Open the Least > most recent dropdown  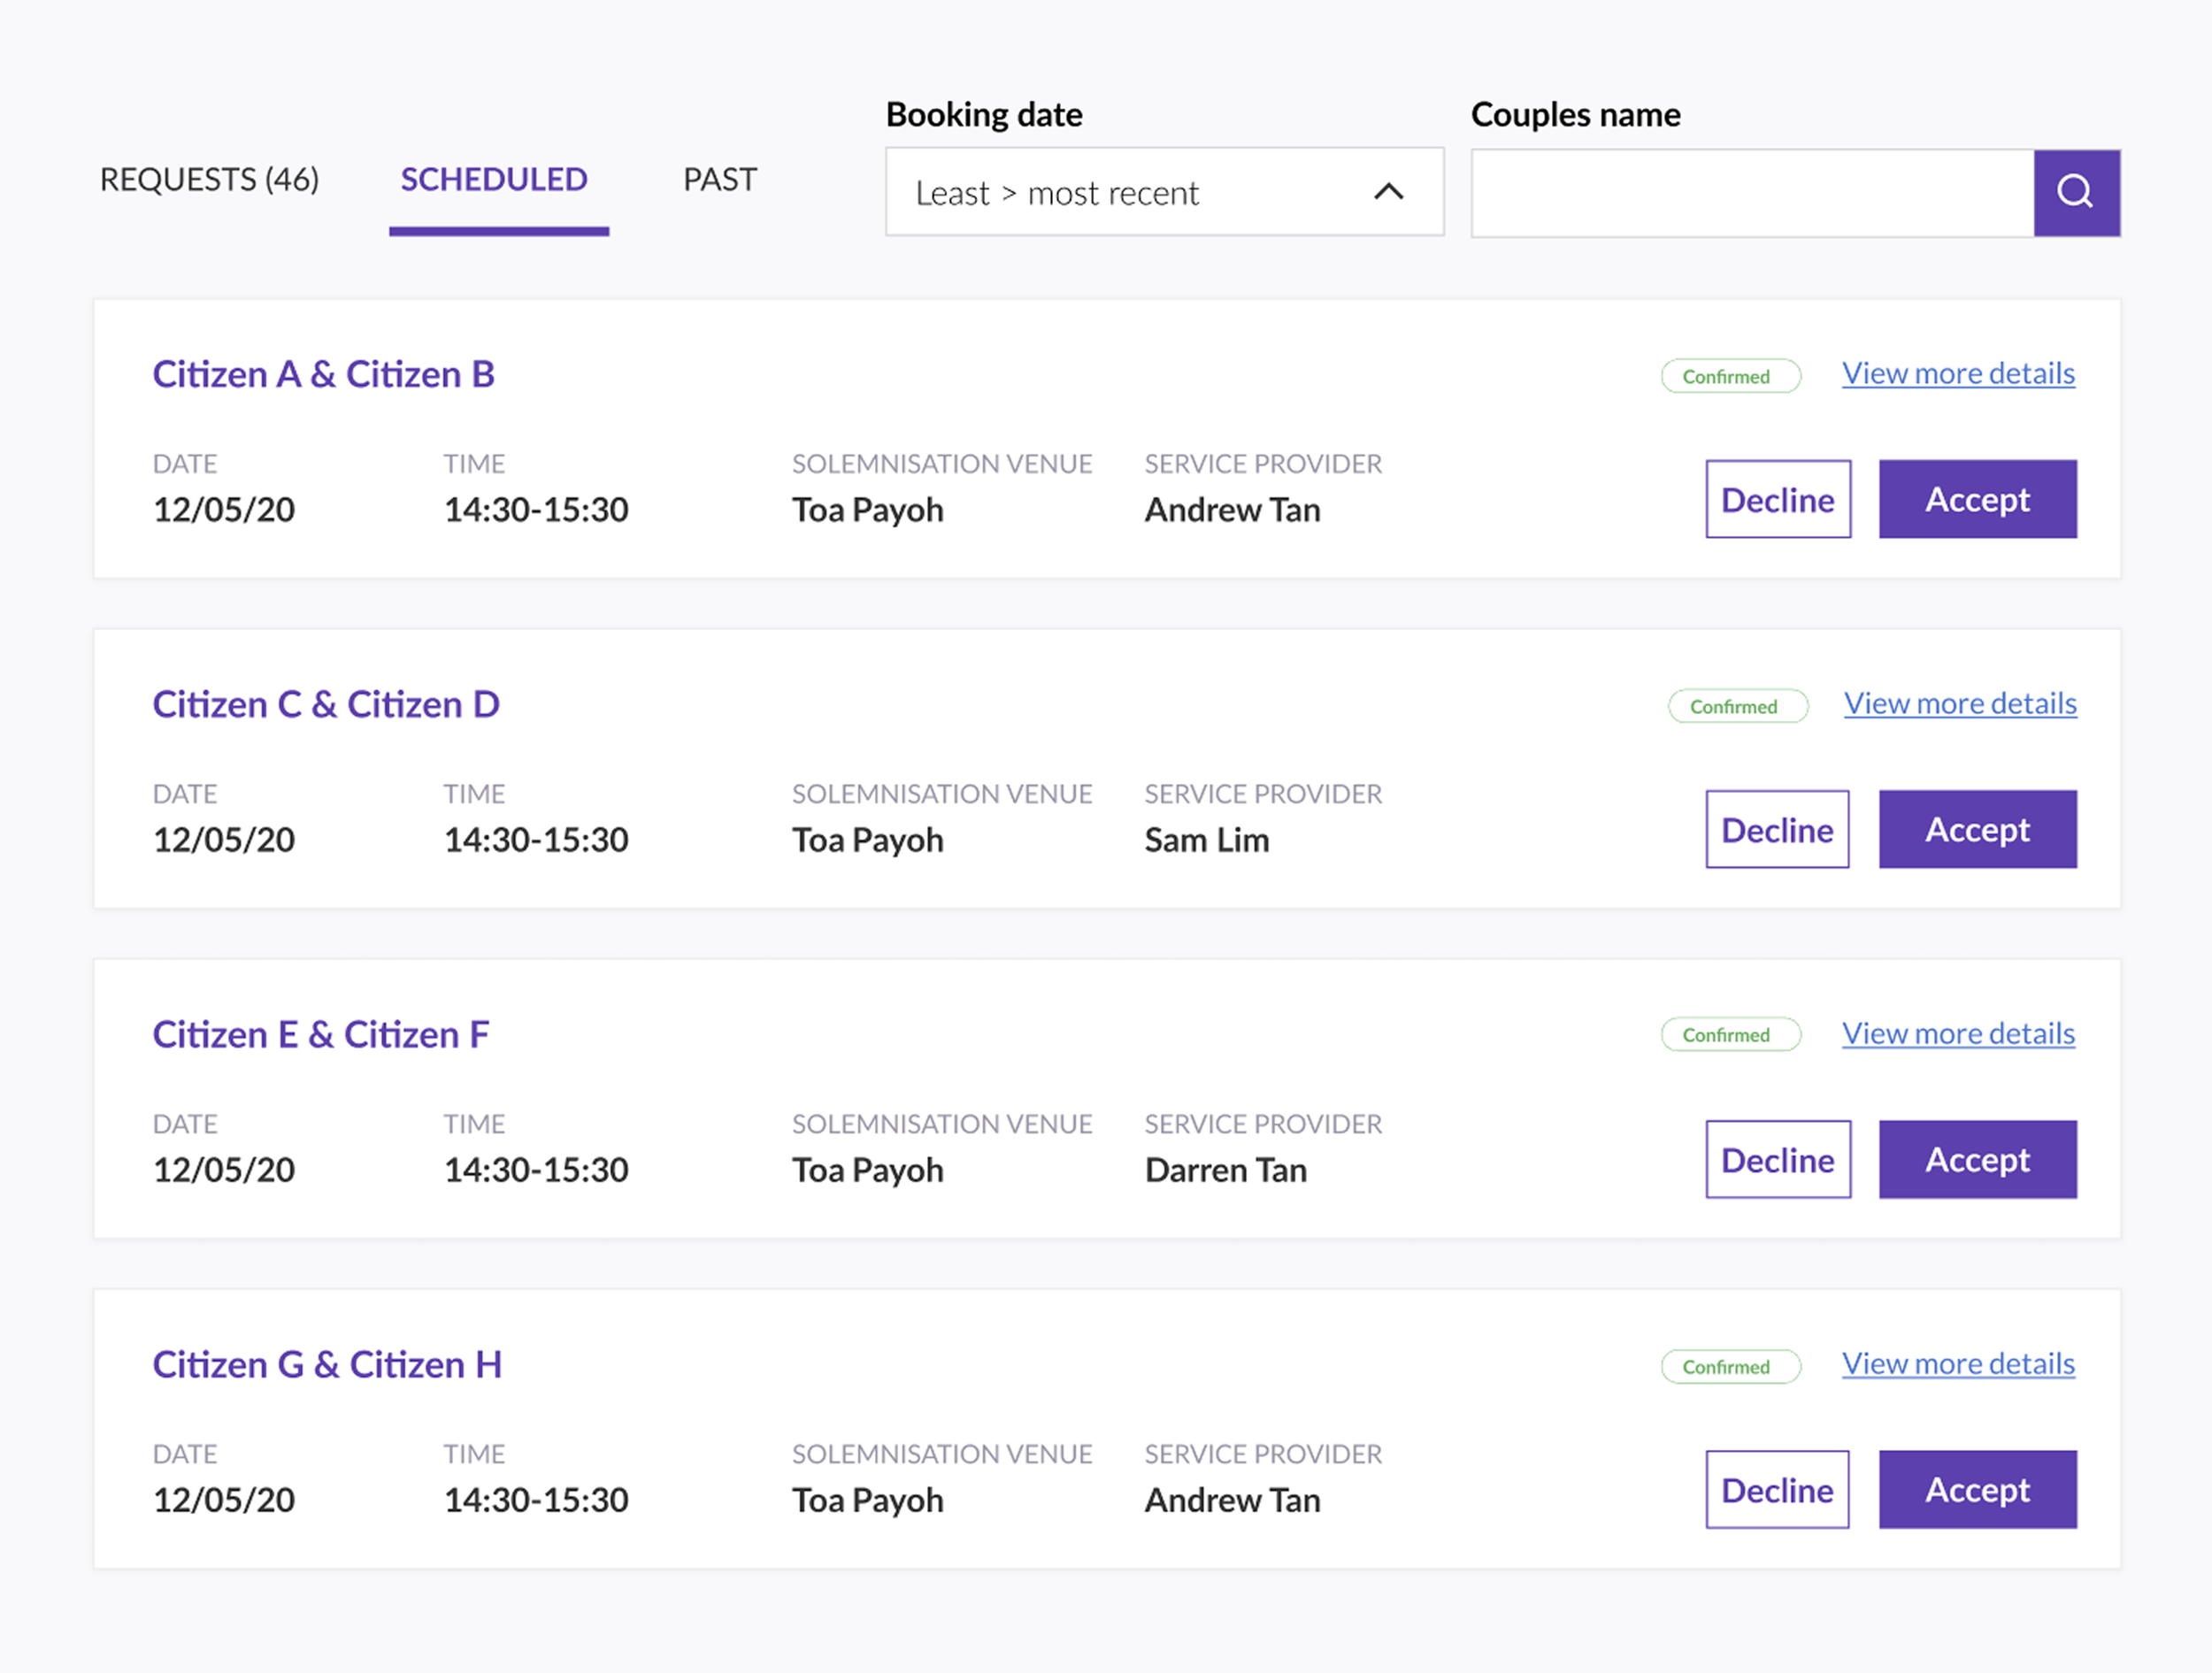tap(1163, 192)
